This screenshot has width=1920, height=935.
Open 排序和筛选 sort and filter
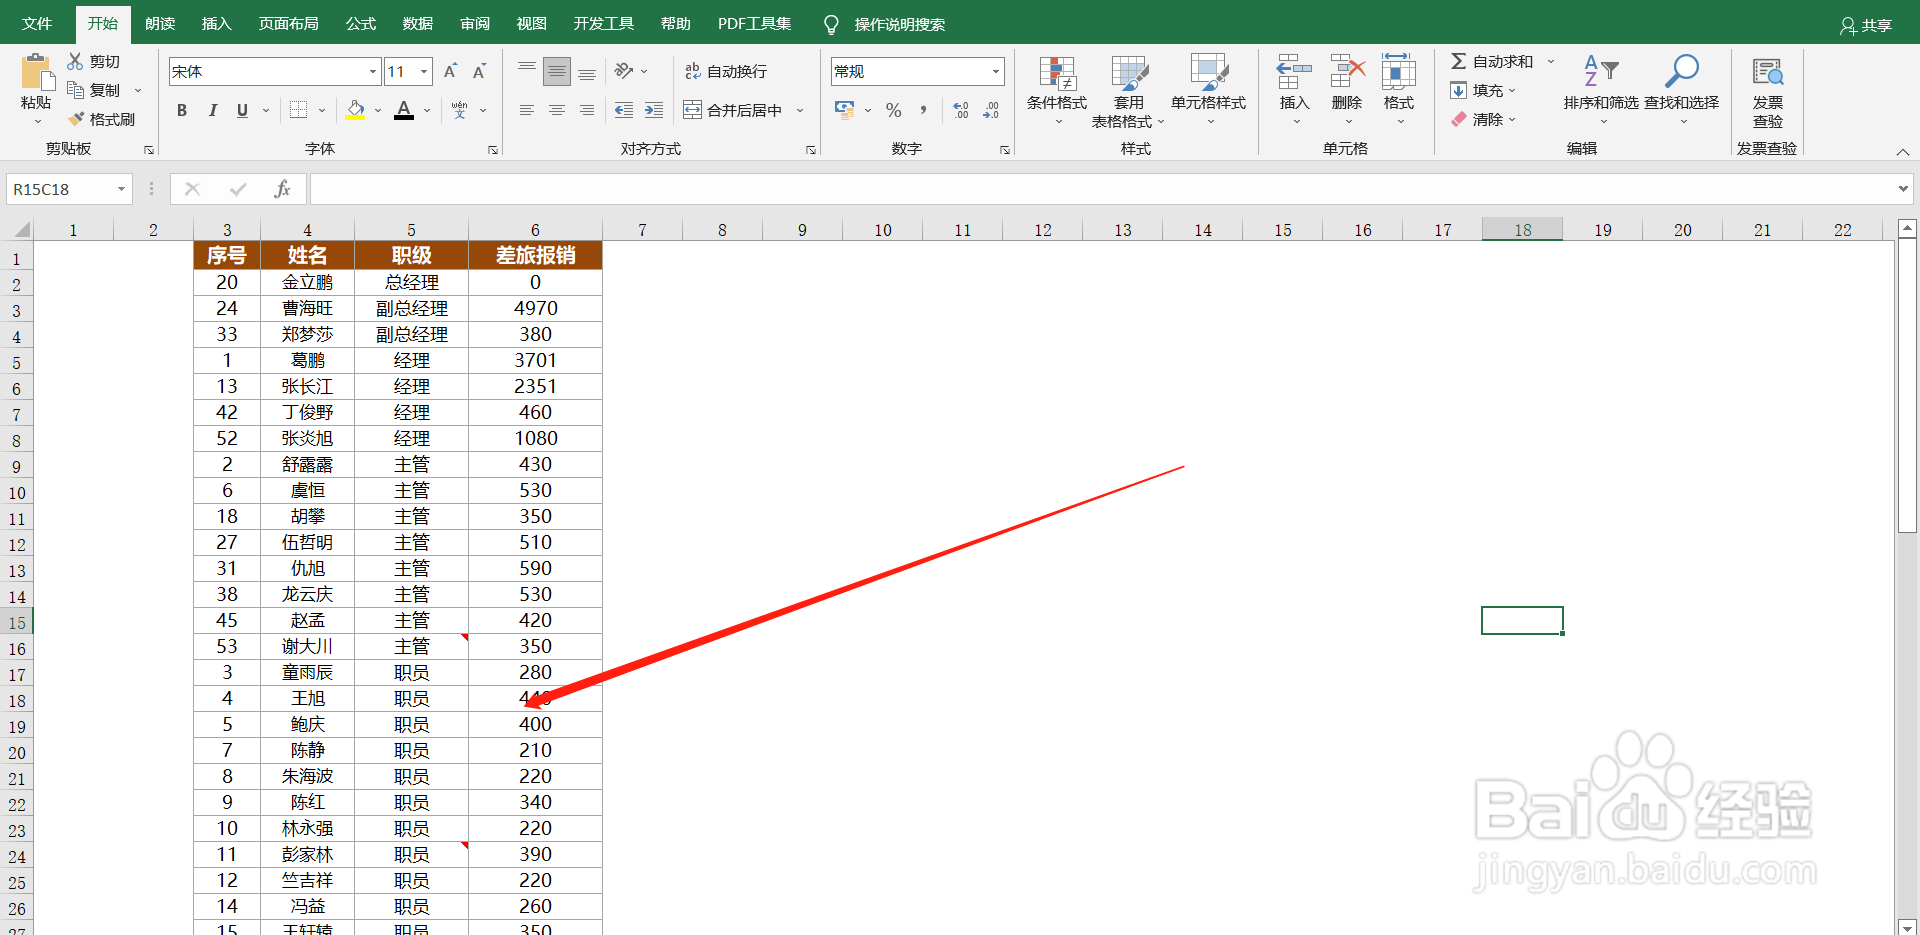pyautogui.click(x=1601, y=88)
